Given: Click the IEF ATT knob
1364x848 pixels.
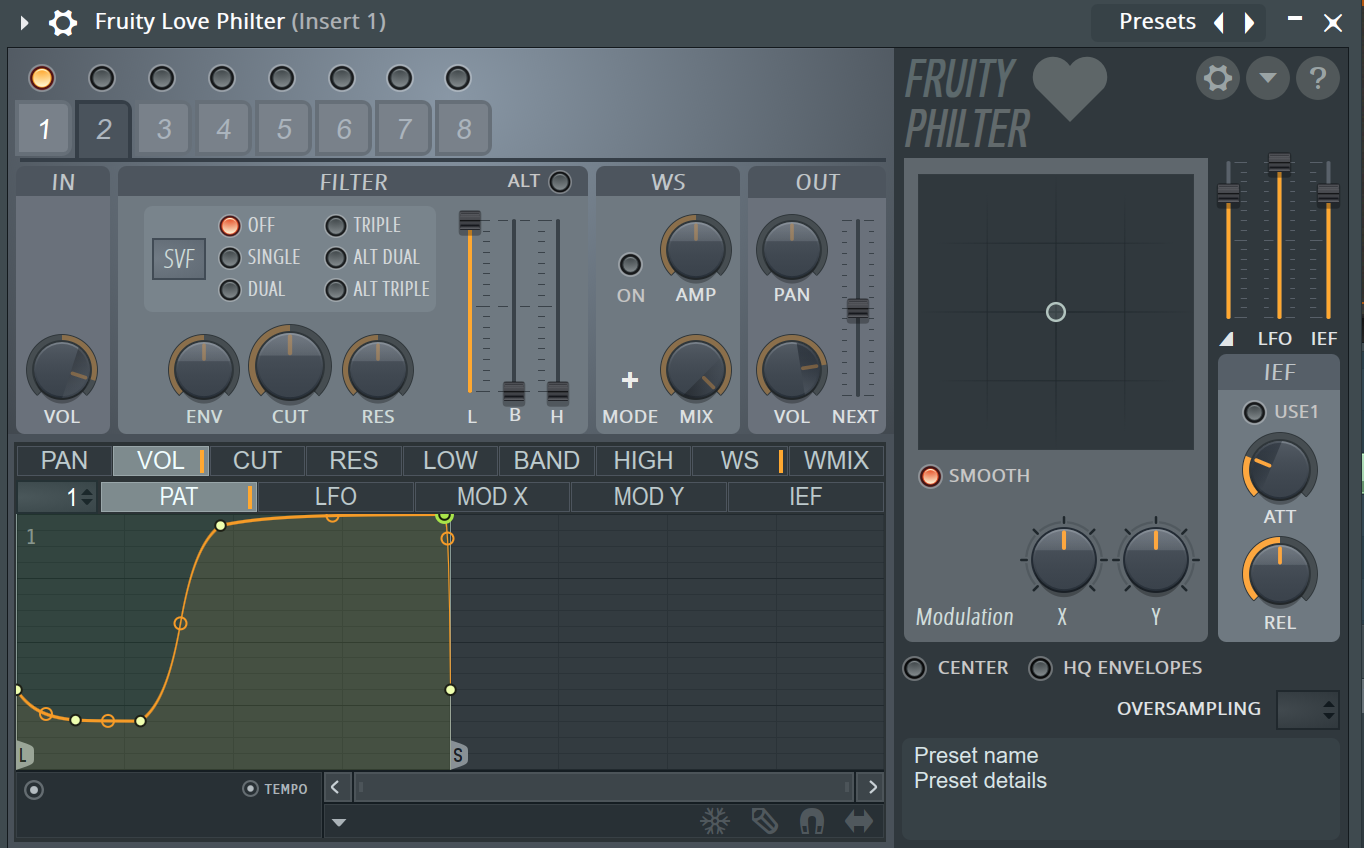Looking at the screenshot, I should pyautogui.click(x=1280, y=468).
